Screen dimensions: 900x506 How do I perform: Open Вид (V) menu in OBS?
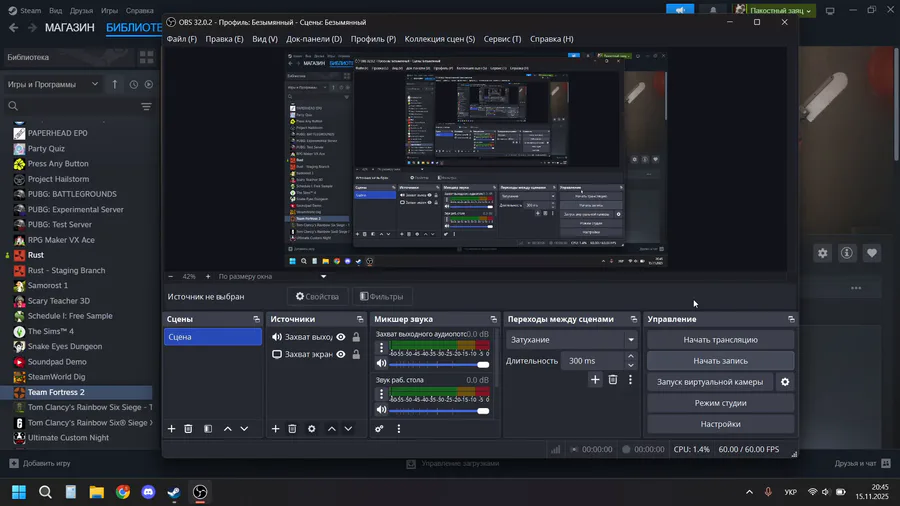265,39
